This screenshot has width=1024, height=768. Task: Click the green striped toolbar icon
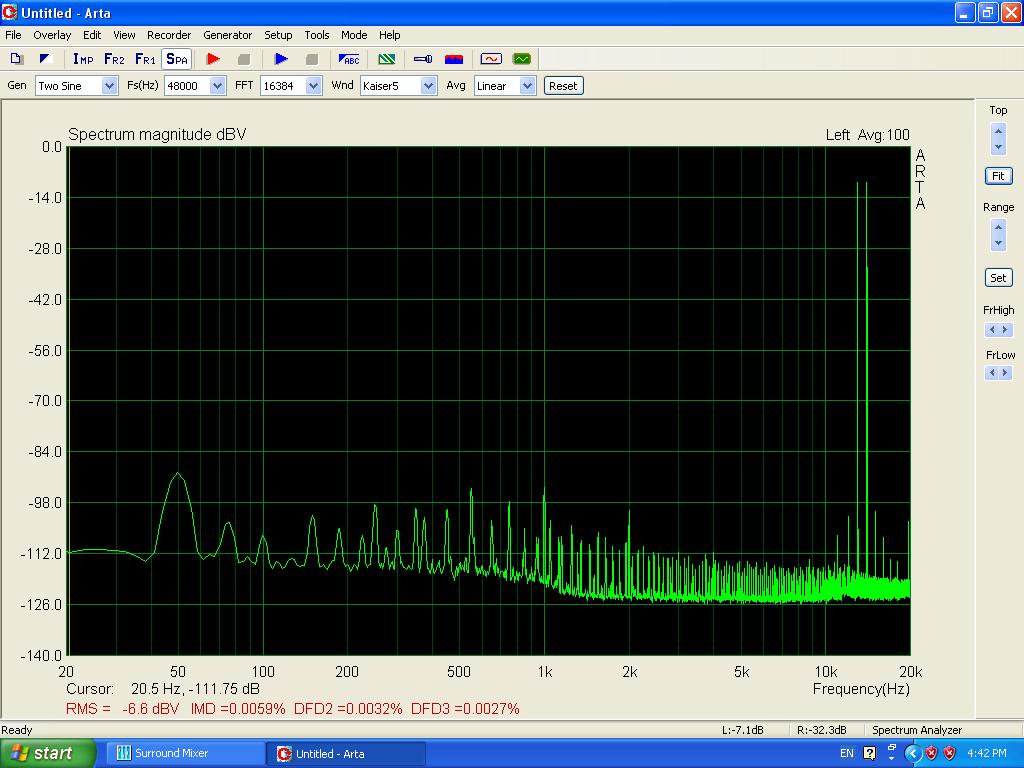coord(387,59)
